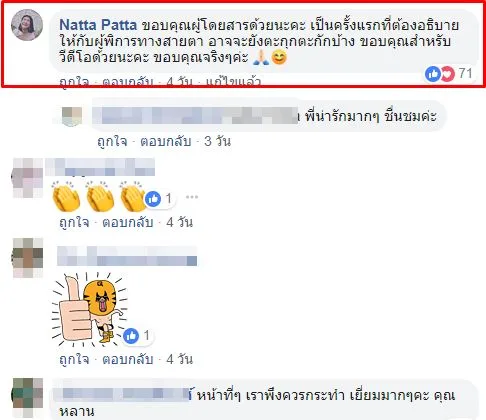Open แก้ไขแล้ว edit history link
This screenshot has width=486, height=420.
(x=233, y=81)
